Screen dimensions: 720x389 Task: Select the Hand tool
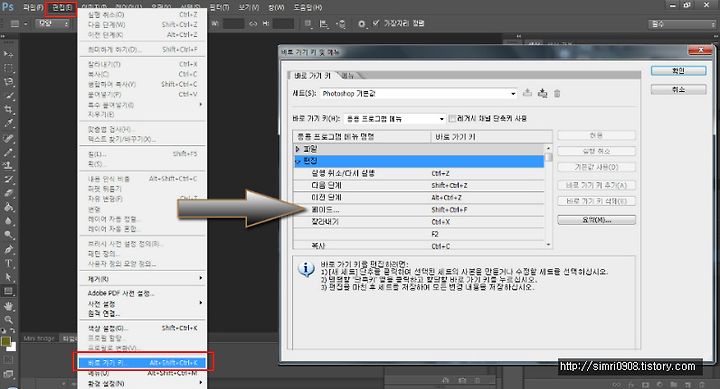click(x=8, y=306)
